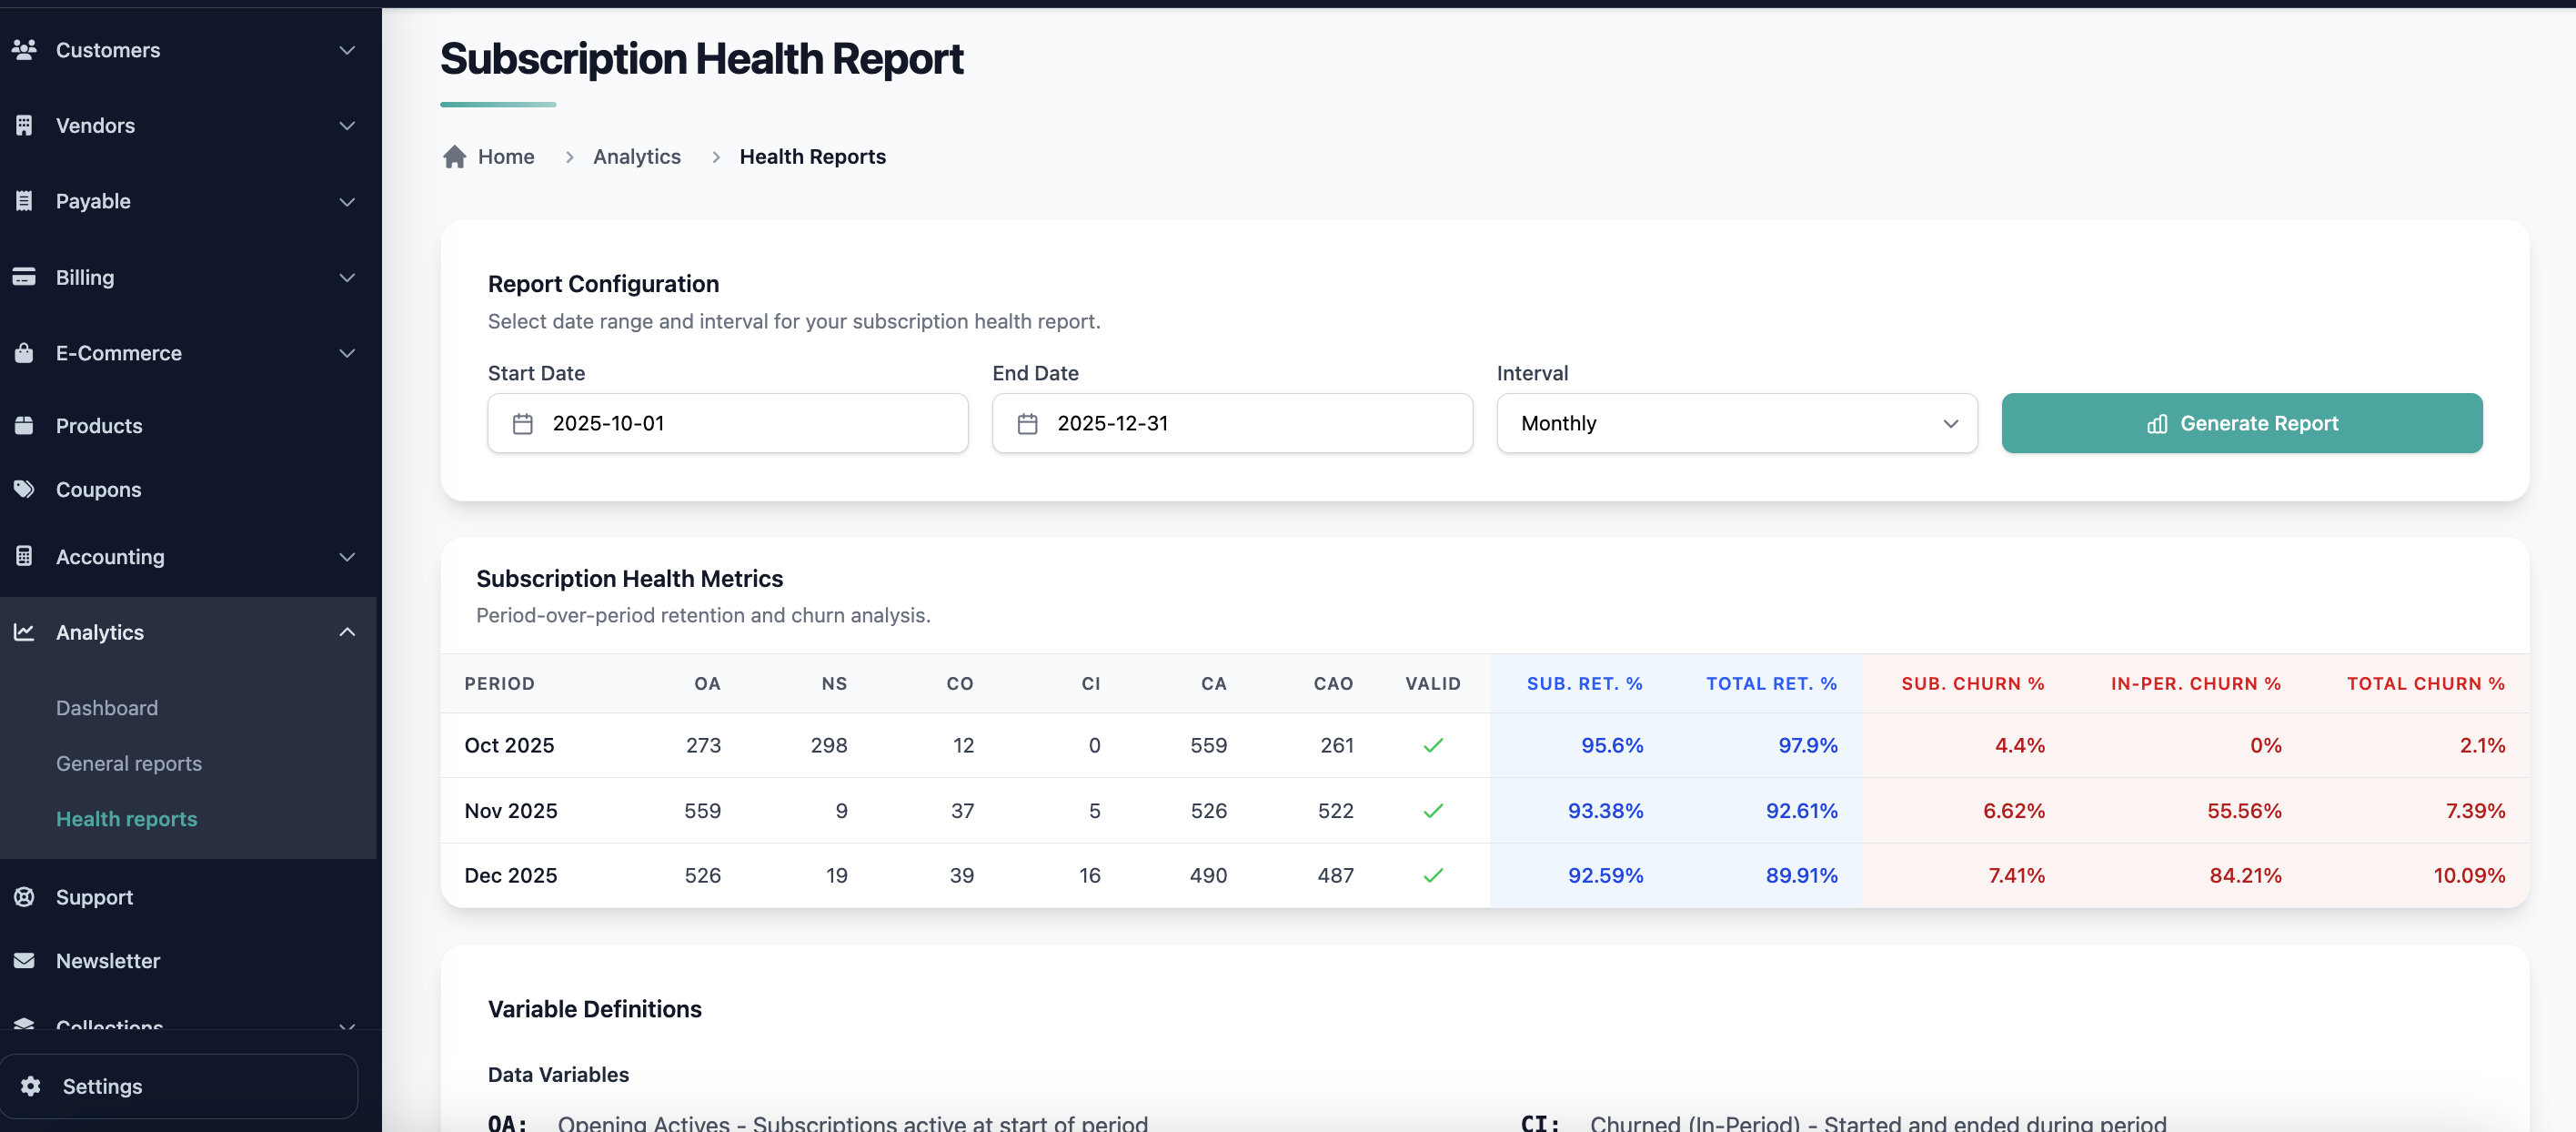This screenshot has height=1132, width=2576.
Task: Click the Customers people icon in sidebar
Action: click(24, 49)
